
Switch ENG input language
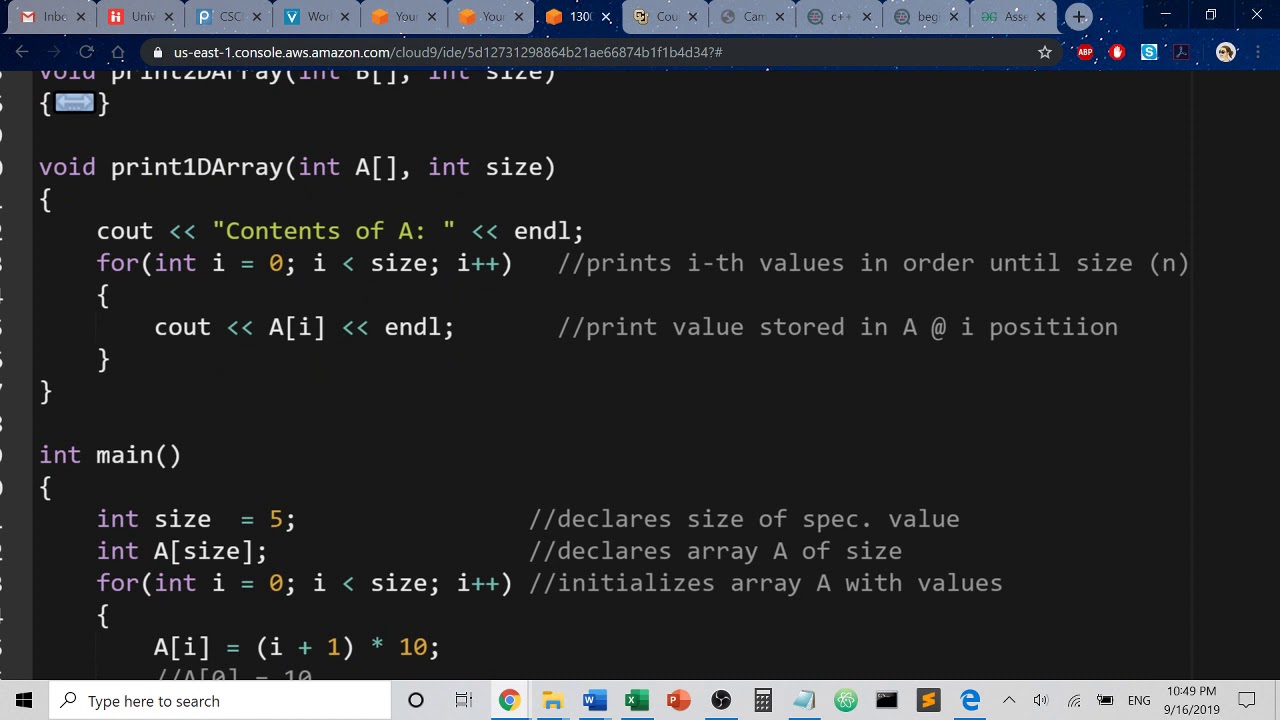tap(1139, 700)
